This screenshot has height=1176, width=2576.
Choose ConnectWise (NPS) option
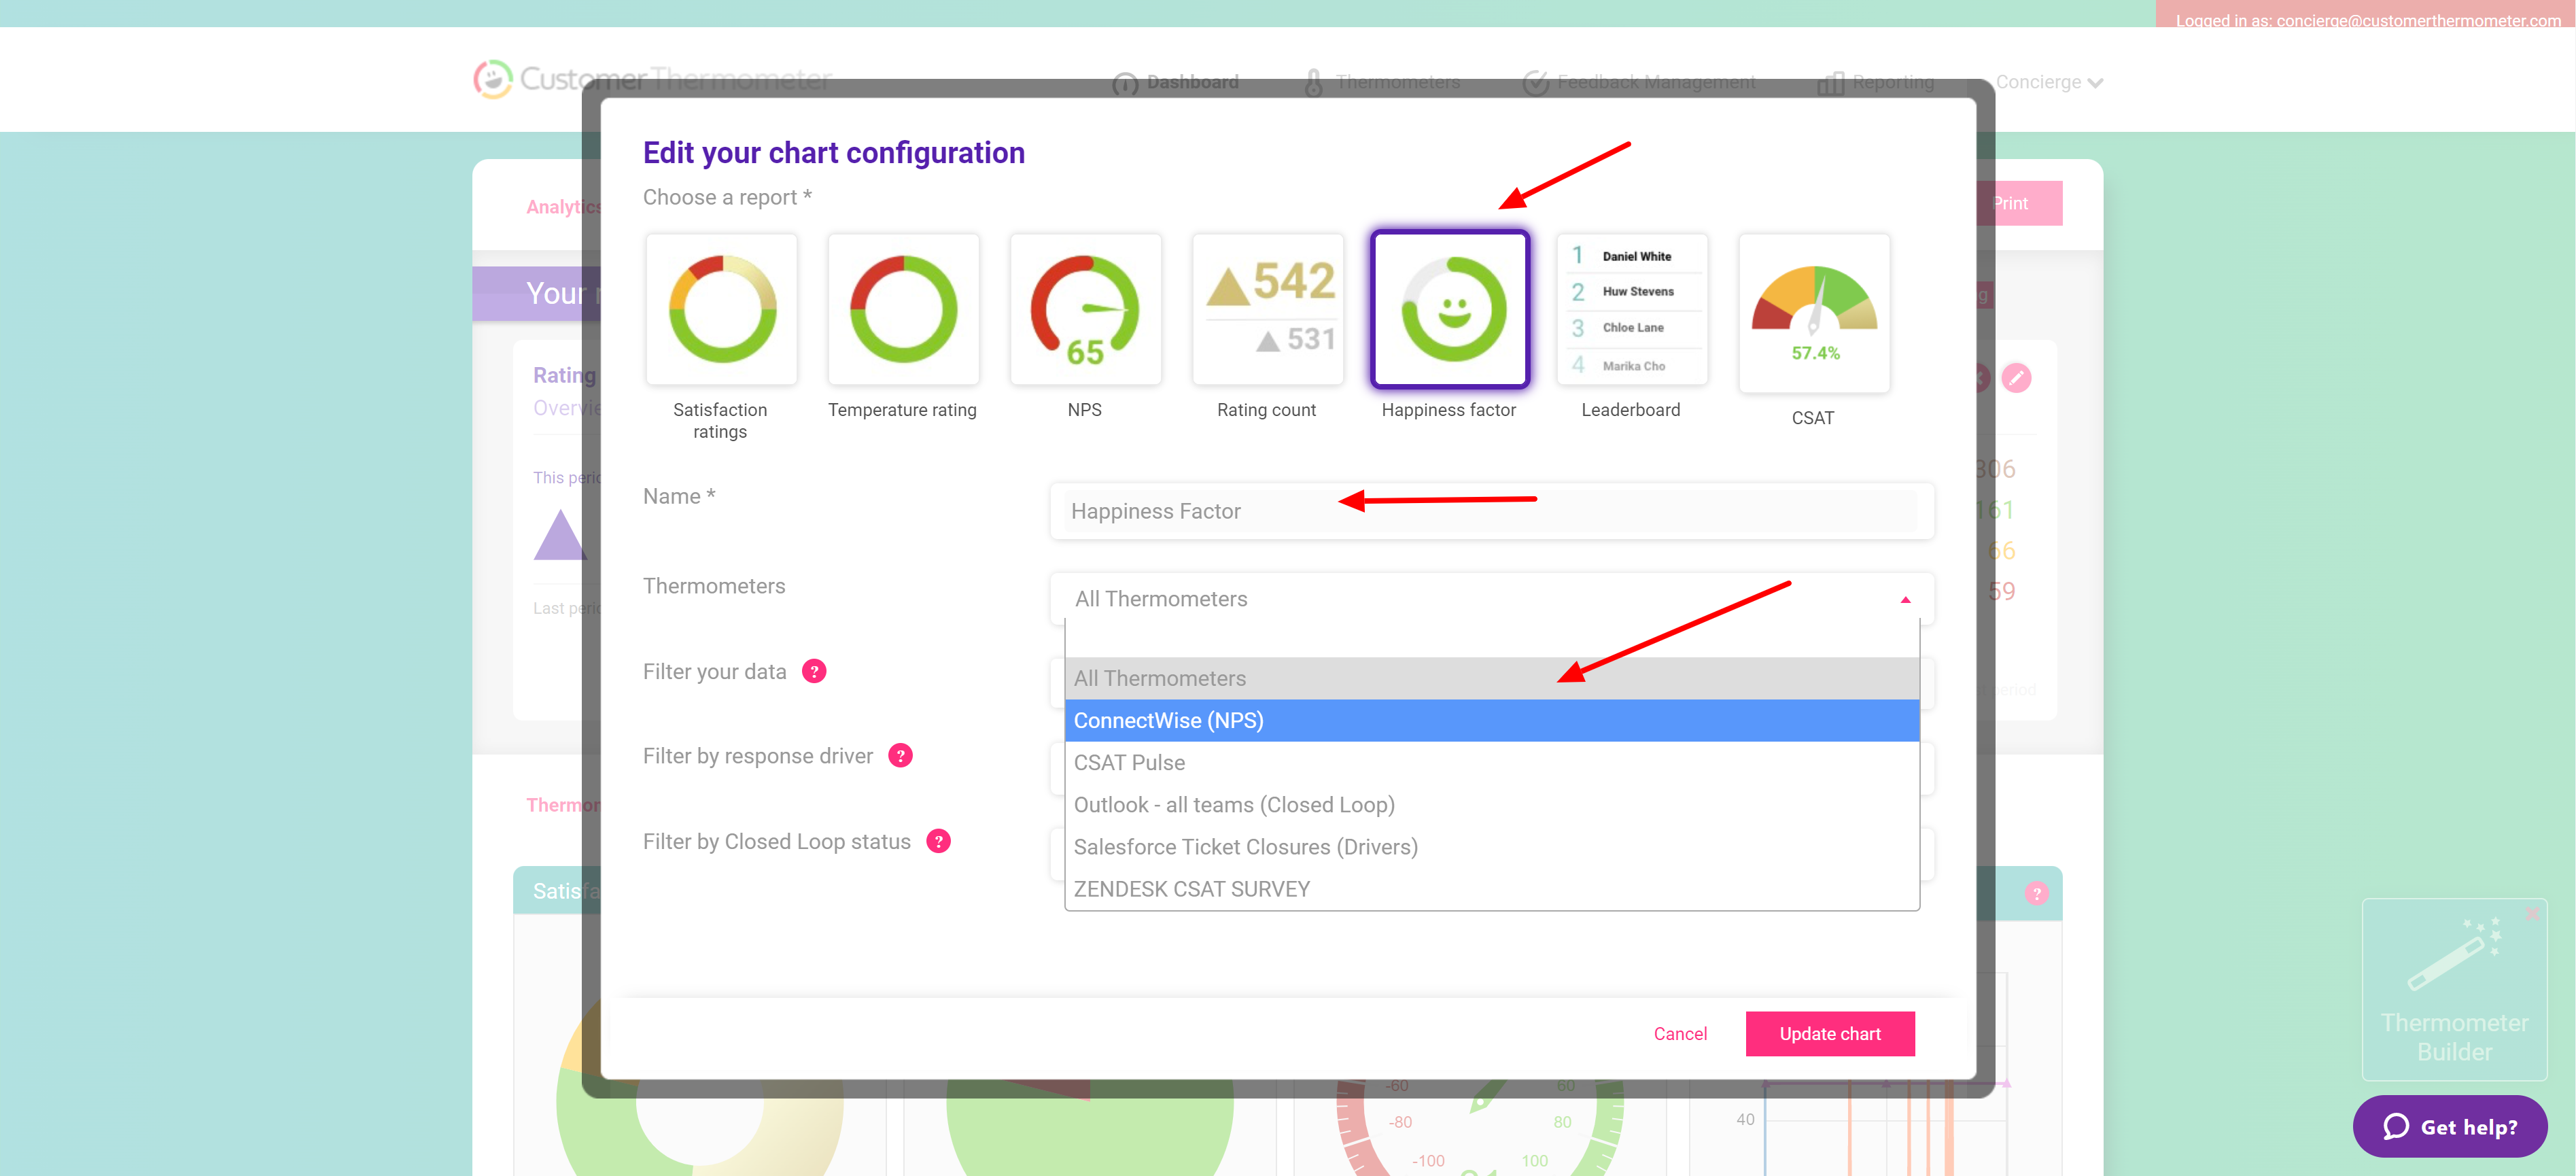[x=1491, y=720]
